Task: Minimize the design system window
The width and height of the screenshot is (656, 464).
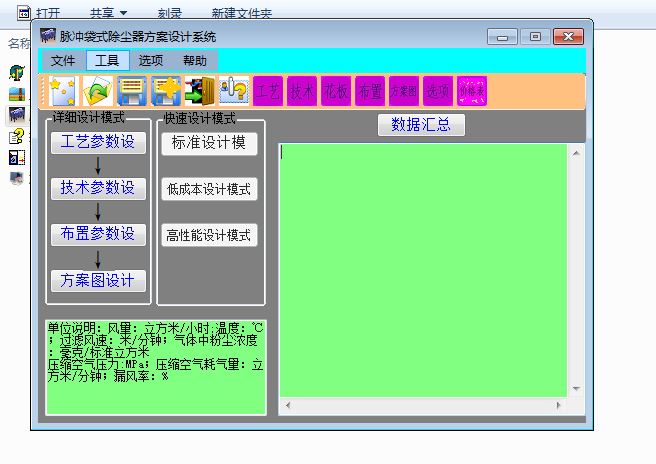Action: 502,37
